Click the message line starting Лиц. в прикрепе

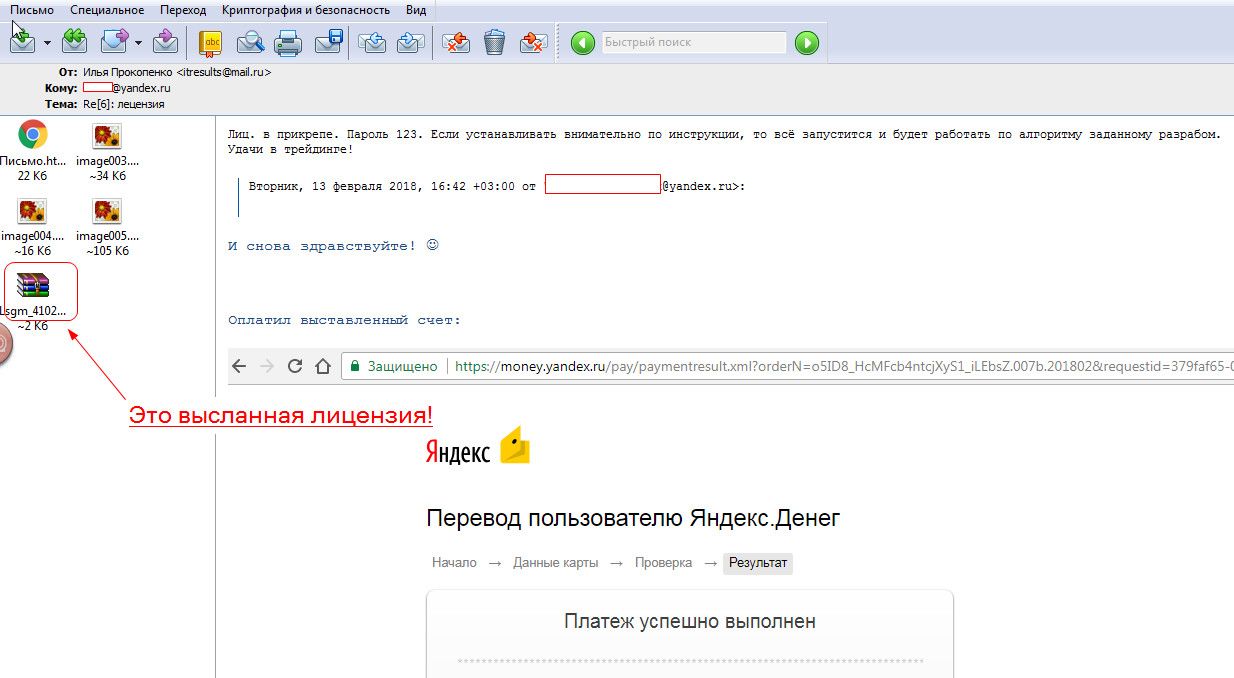point(725,134)
